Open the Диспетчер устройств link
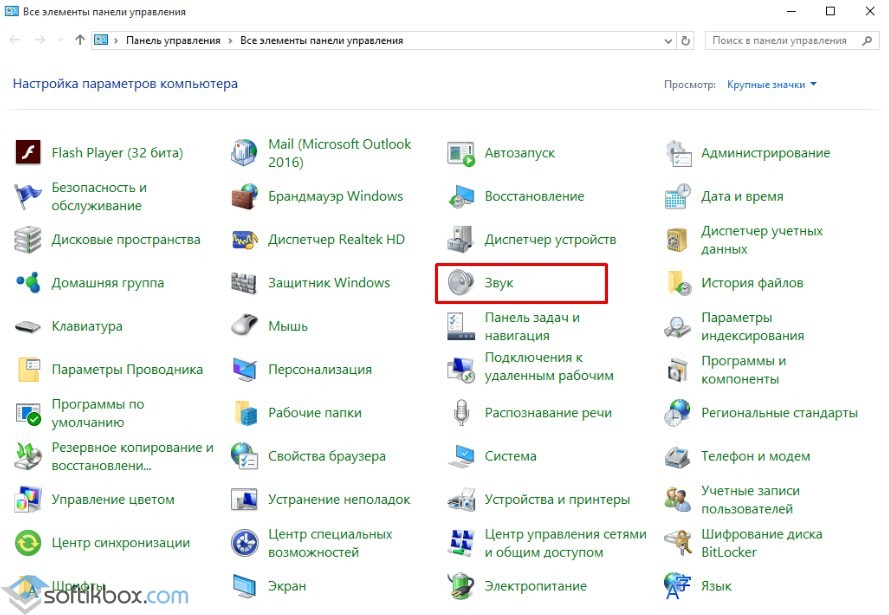The height and width of the screenshot is (615, 889). point(550,240)
